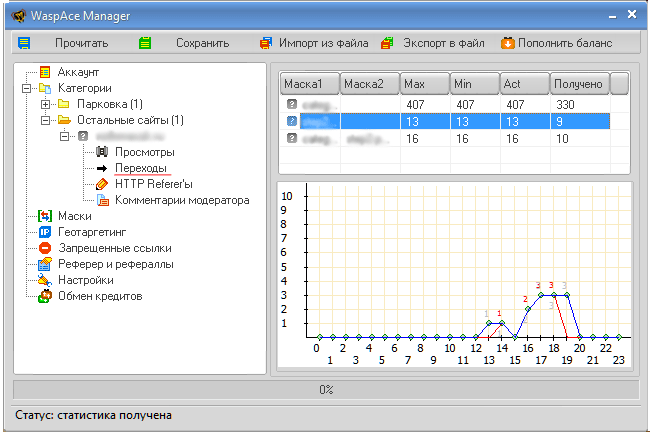Viewport: 650px width, 432px height.
Task: Click the Аккаунт tree icon
Action: [x=45, y=72]
